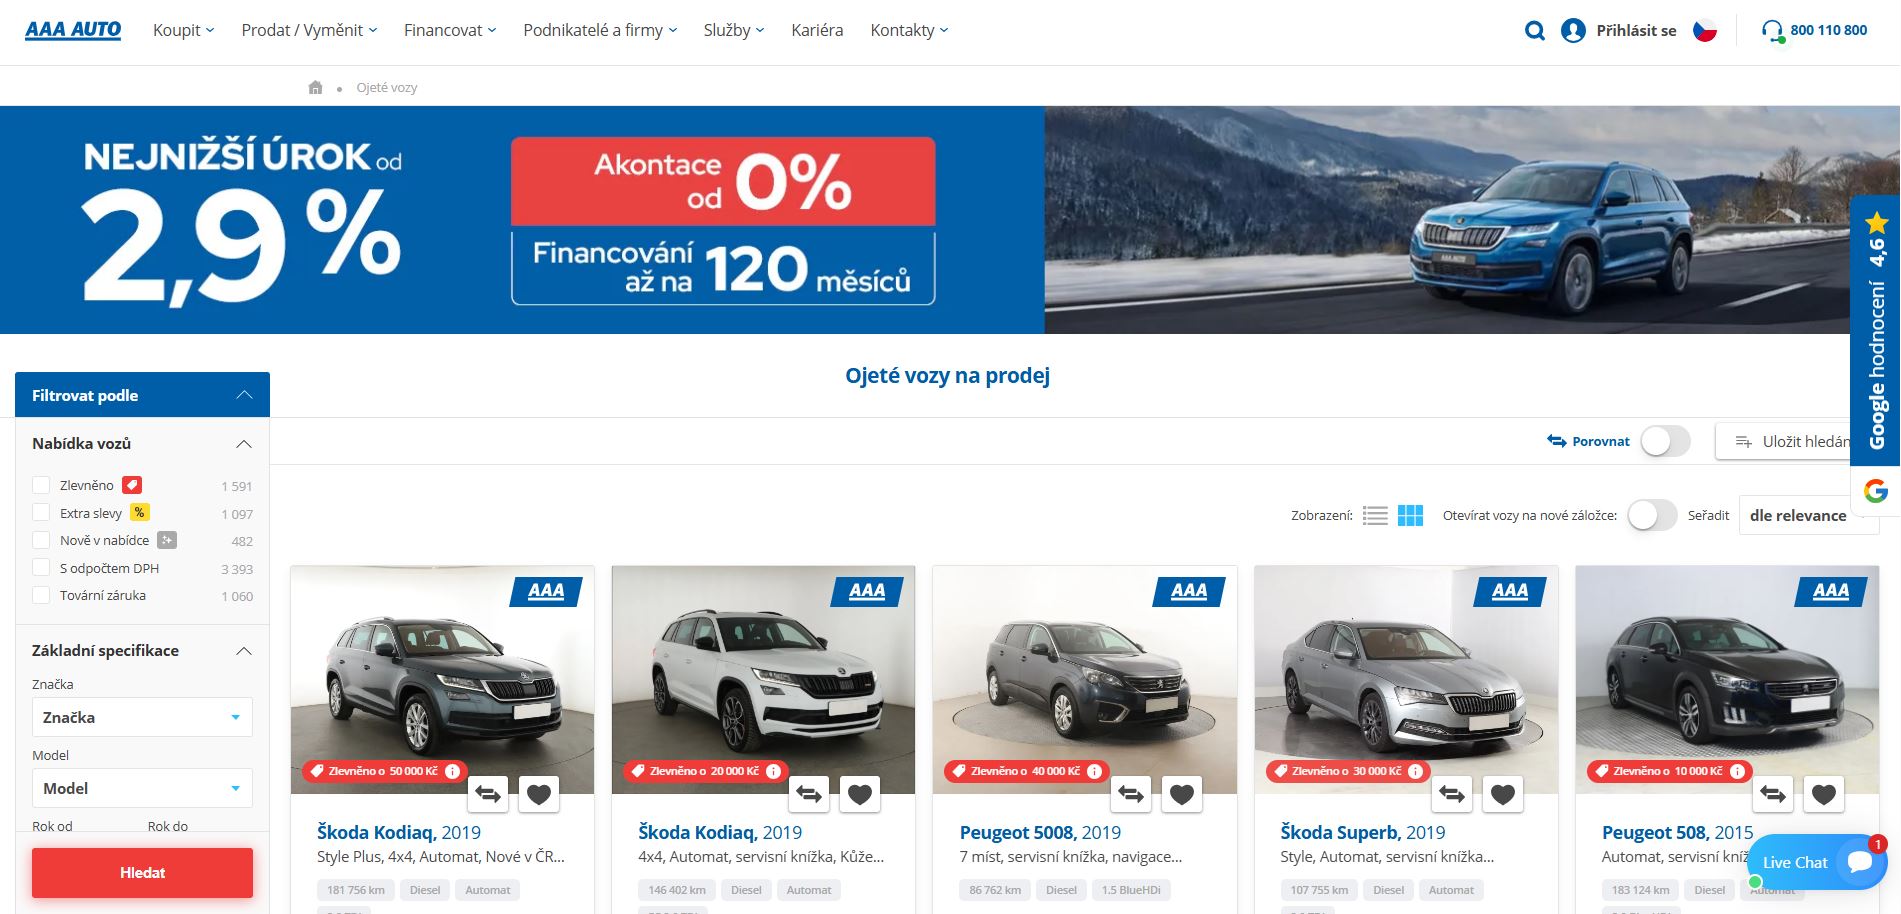The width and height of the screenshot is (1901, 914).
Task: Open the Prodat / Vyměnit menu
Action: click(x=309, y=30)
